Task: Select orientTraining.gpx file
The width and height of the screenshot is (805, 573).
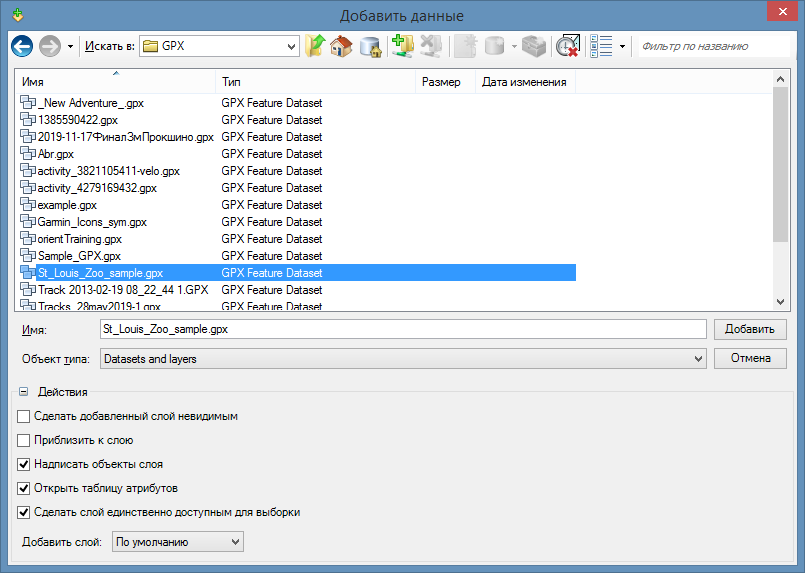Action: click(x=80, y=238)
